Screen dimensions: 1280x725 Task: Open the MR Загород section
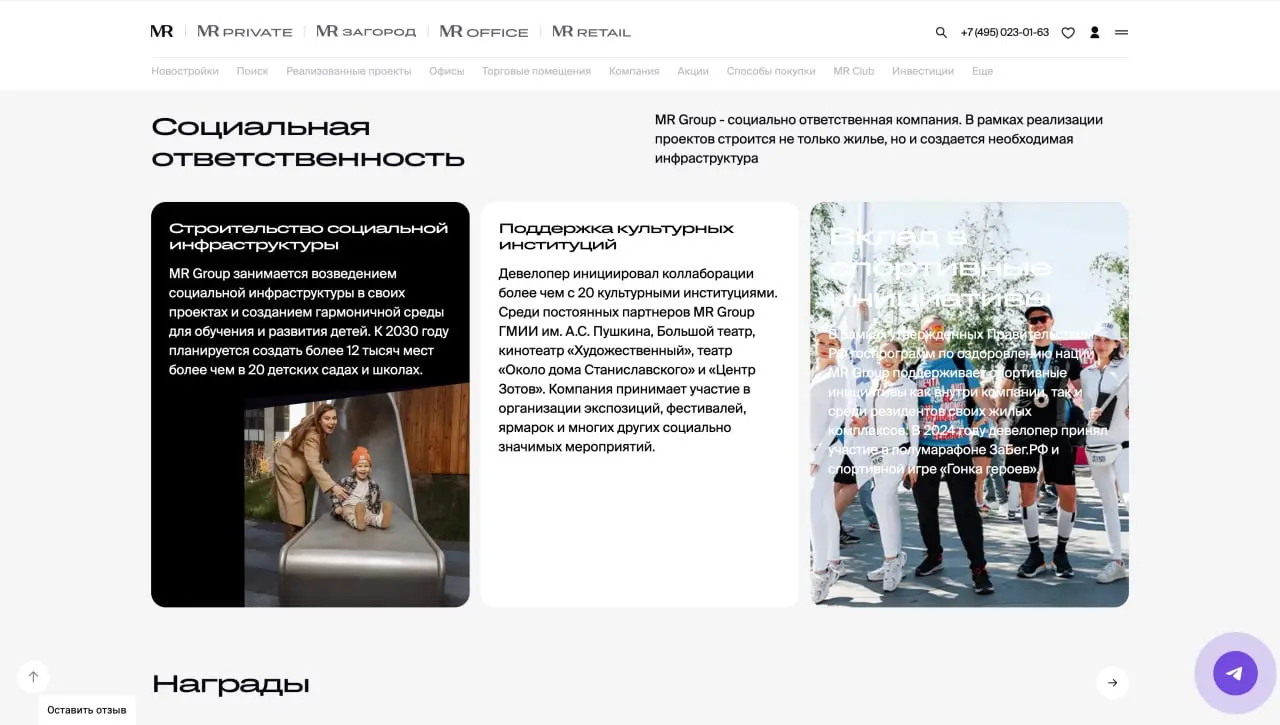(366, 32)
